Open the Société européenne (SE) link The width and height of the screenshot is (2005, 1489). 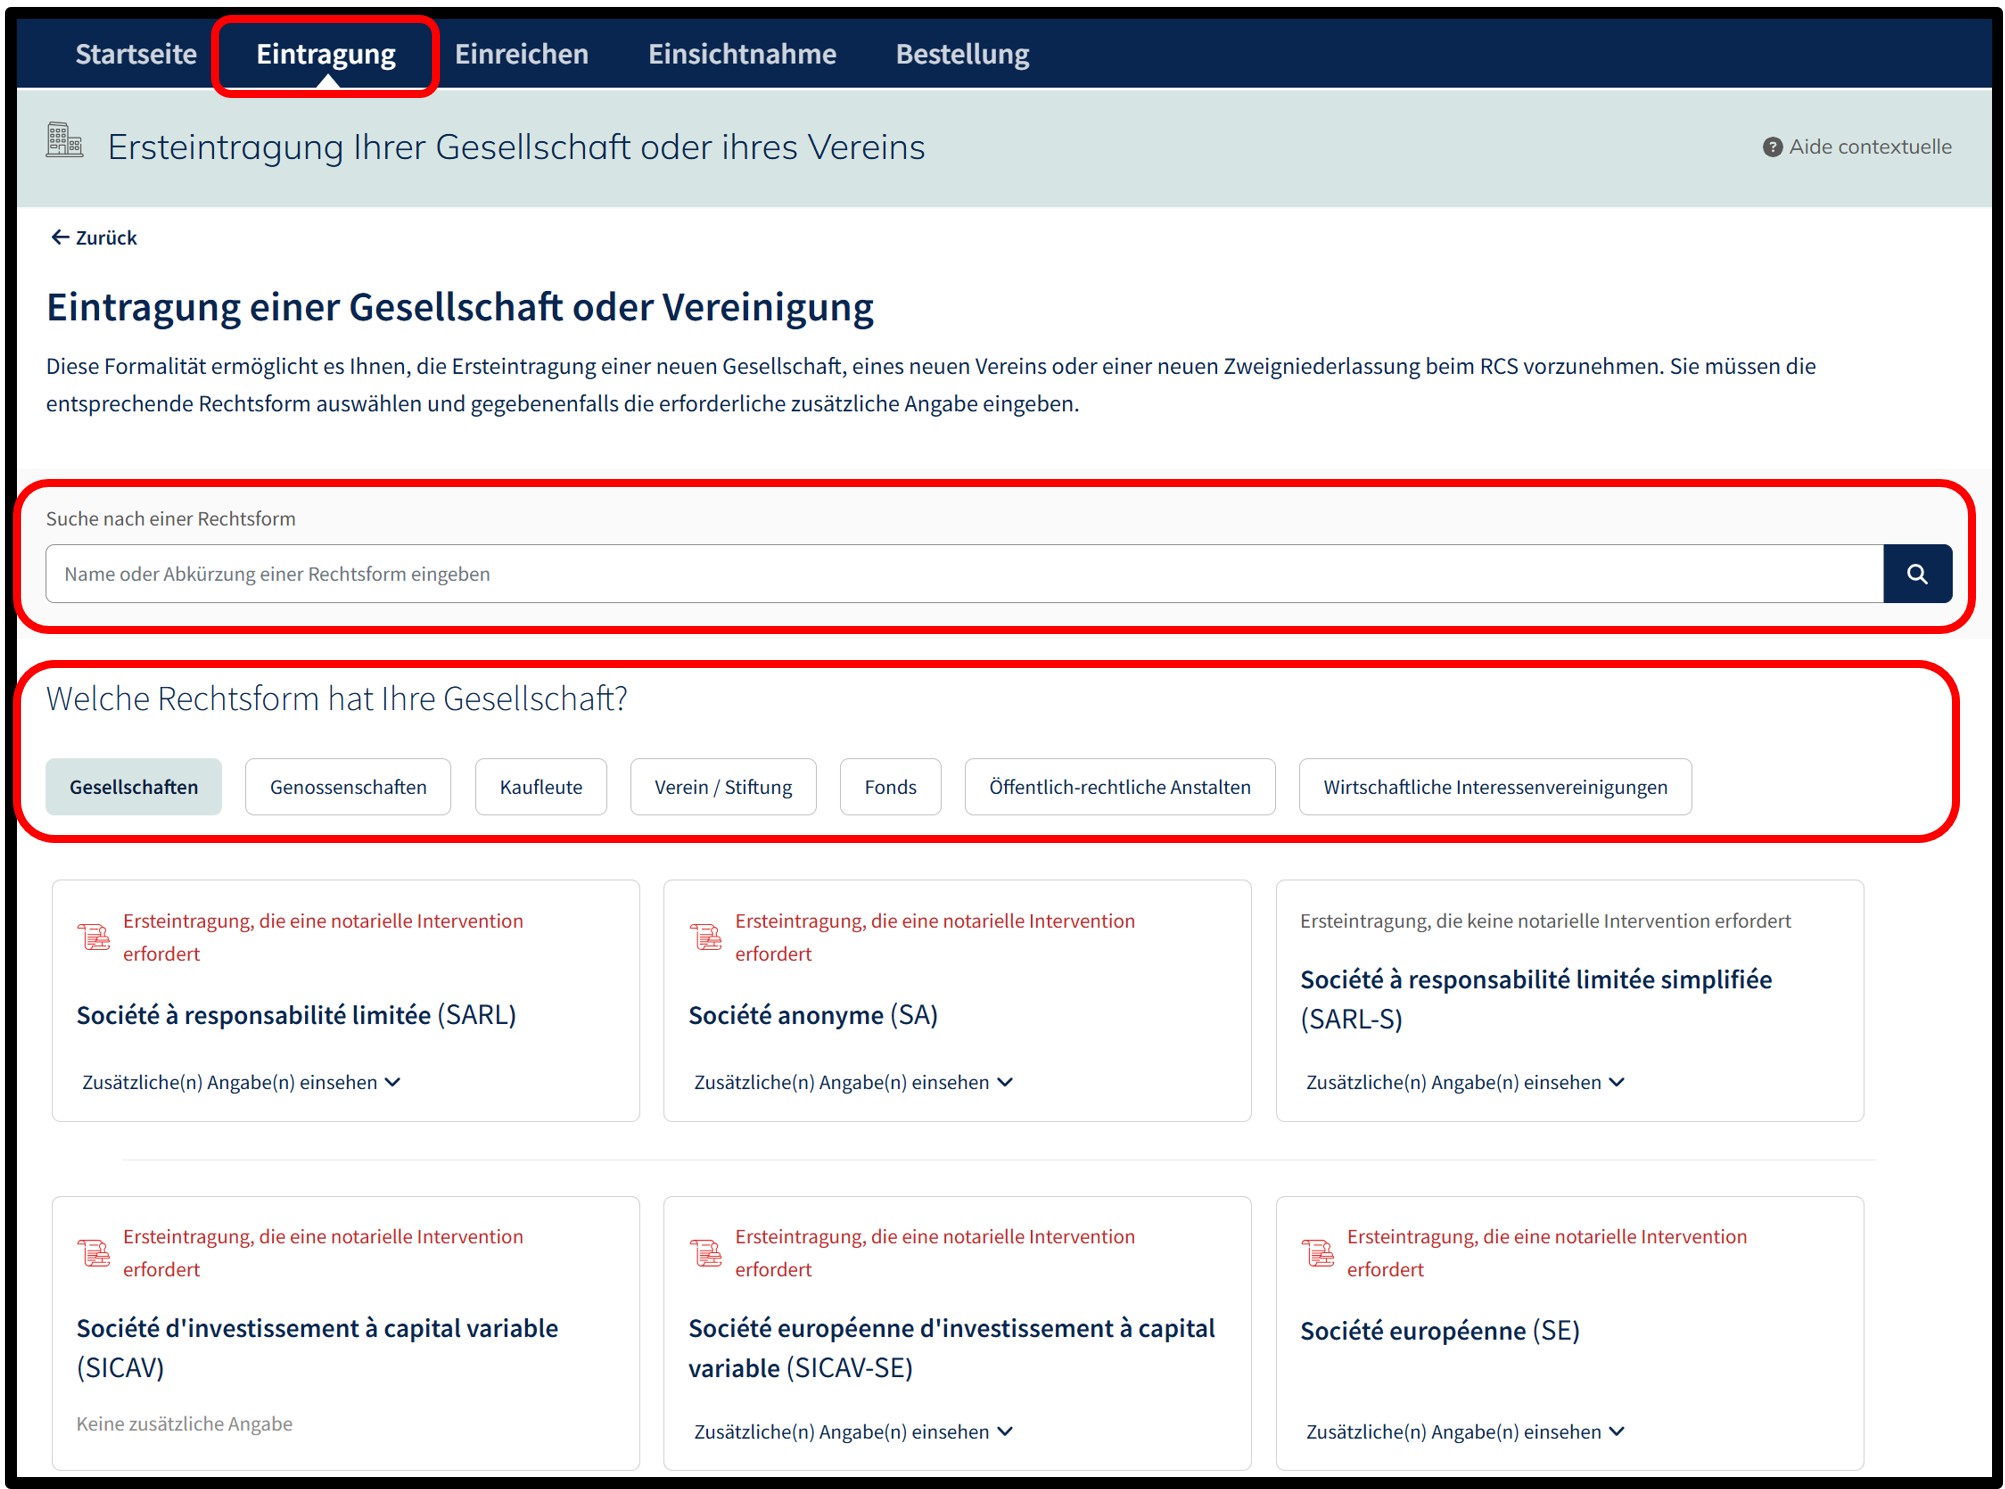click(1440, 1331)
